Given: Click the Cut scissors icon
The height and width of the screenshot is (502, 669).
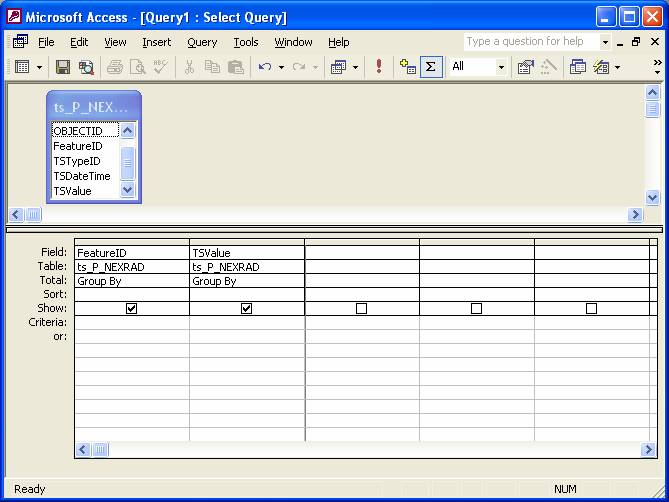Looking at the screenshot, I should click(189, 67).
